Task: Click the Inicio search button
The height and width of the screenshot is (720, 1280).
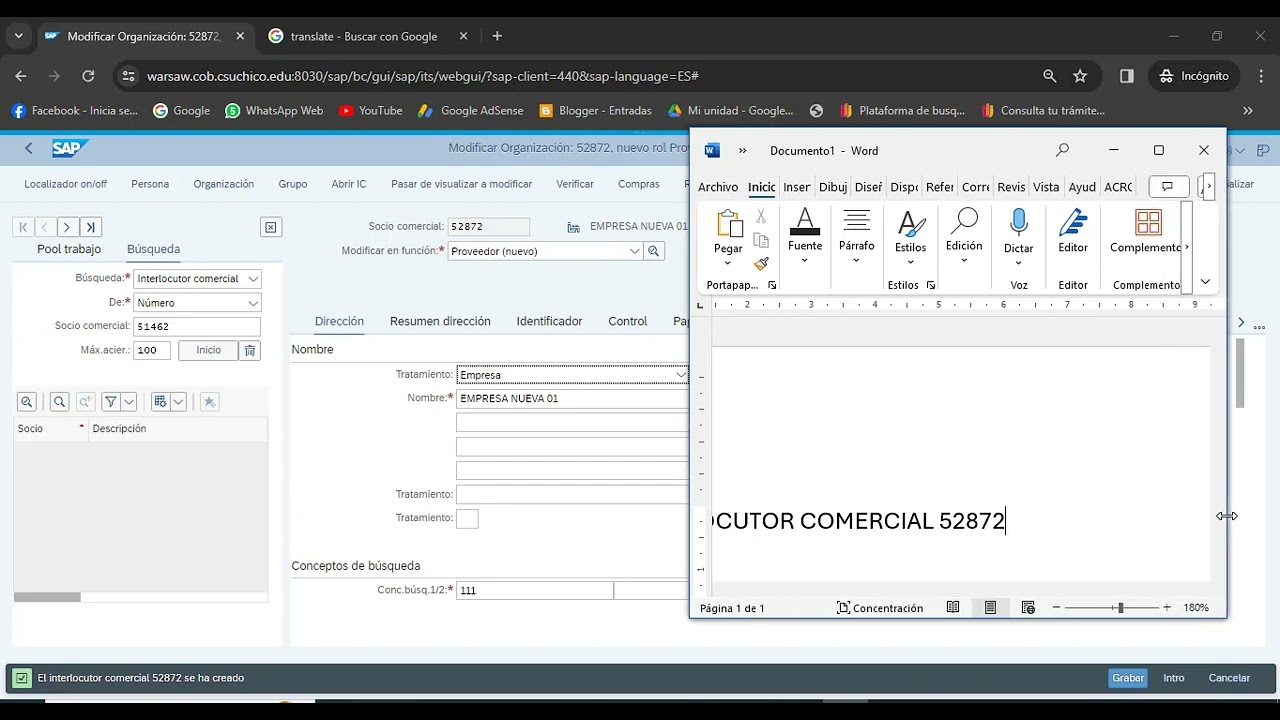Action: (208, 350)
